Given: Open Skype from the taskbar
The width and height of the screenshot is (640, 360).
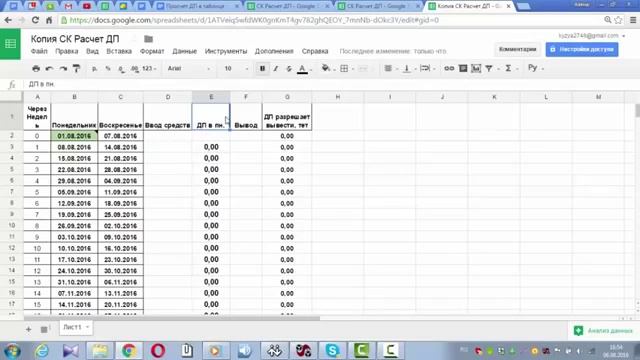Looking at the screenshot, I should [332, 351].
